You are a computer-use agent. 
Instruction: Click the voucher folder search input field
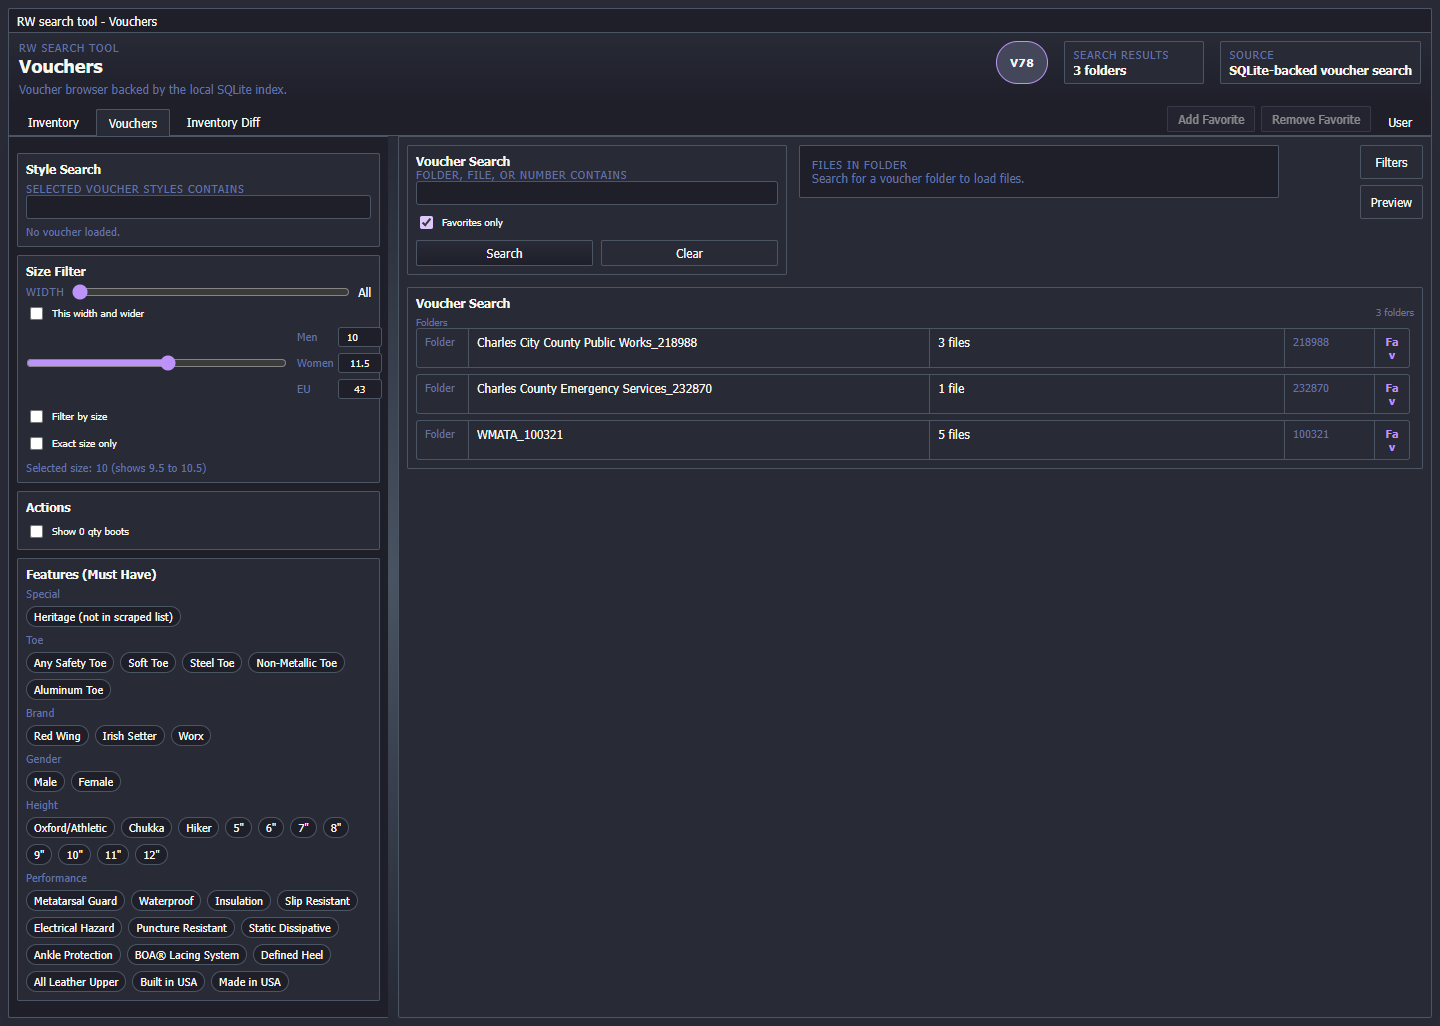point(596,193)
